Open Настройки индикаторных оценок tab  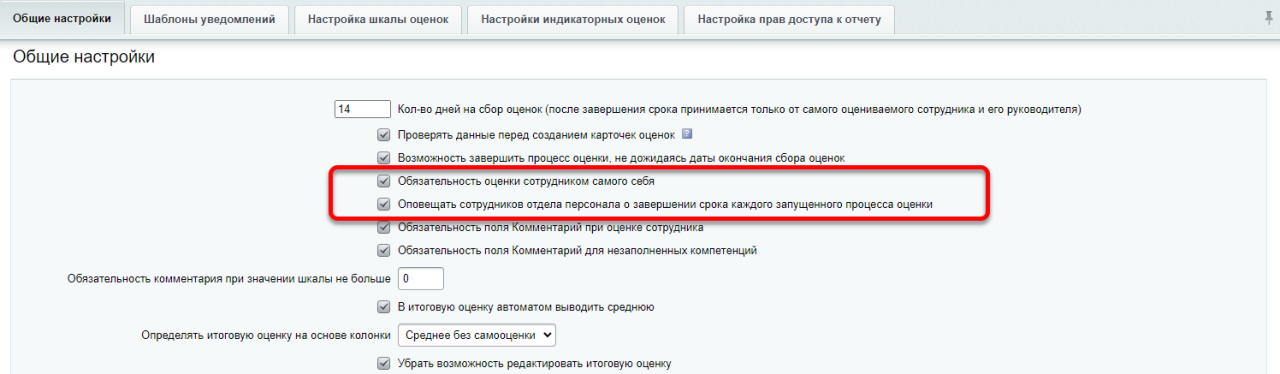point(574,19)
